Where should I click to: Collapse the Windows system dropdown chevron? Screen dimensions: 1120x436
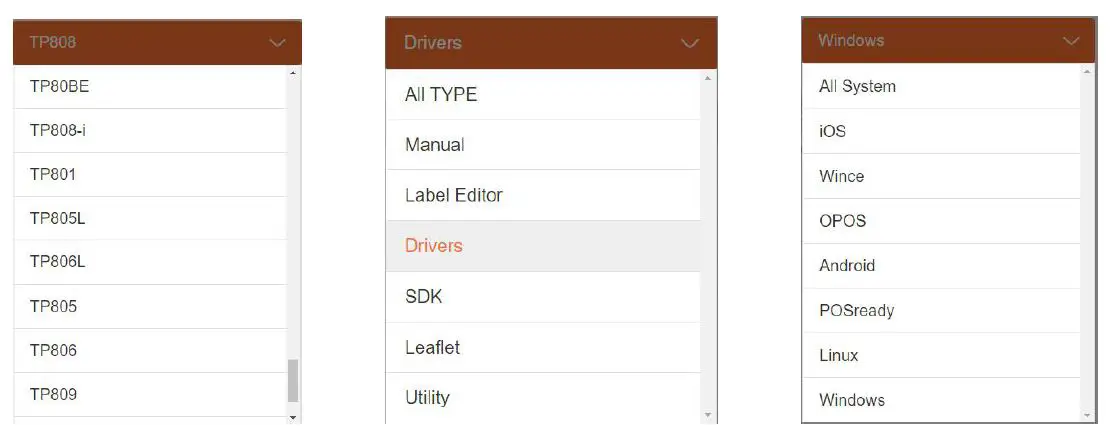[x=1071, y=41]
